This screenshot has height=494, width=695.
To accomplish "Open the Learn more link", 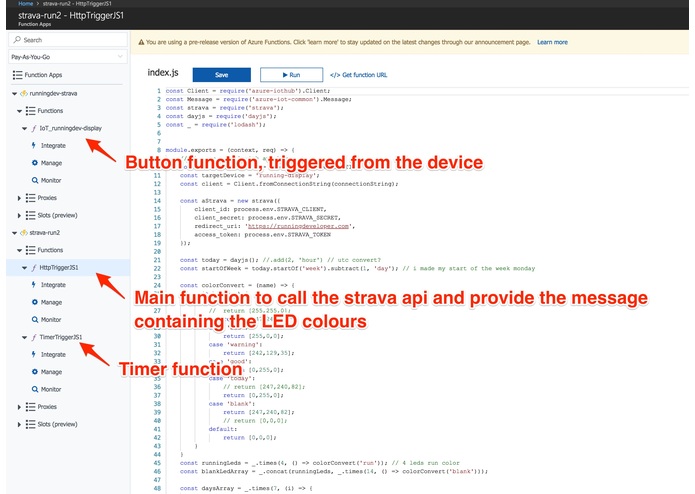I will point(552,42).
